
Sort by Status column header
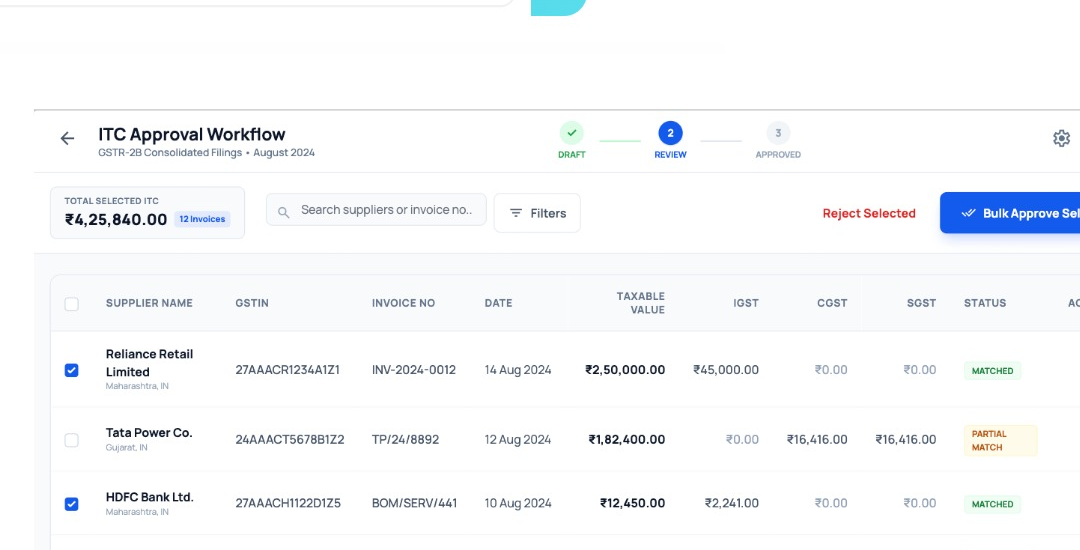[x=985, y=303]
